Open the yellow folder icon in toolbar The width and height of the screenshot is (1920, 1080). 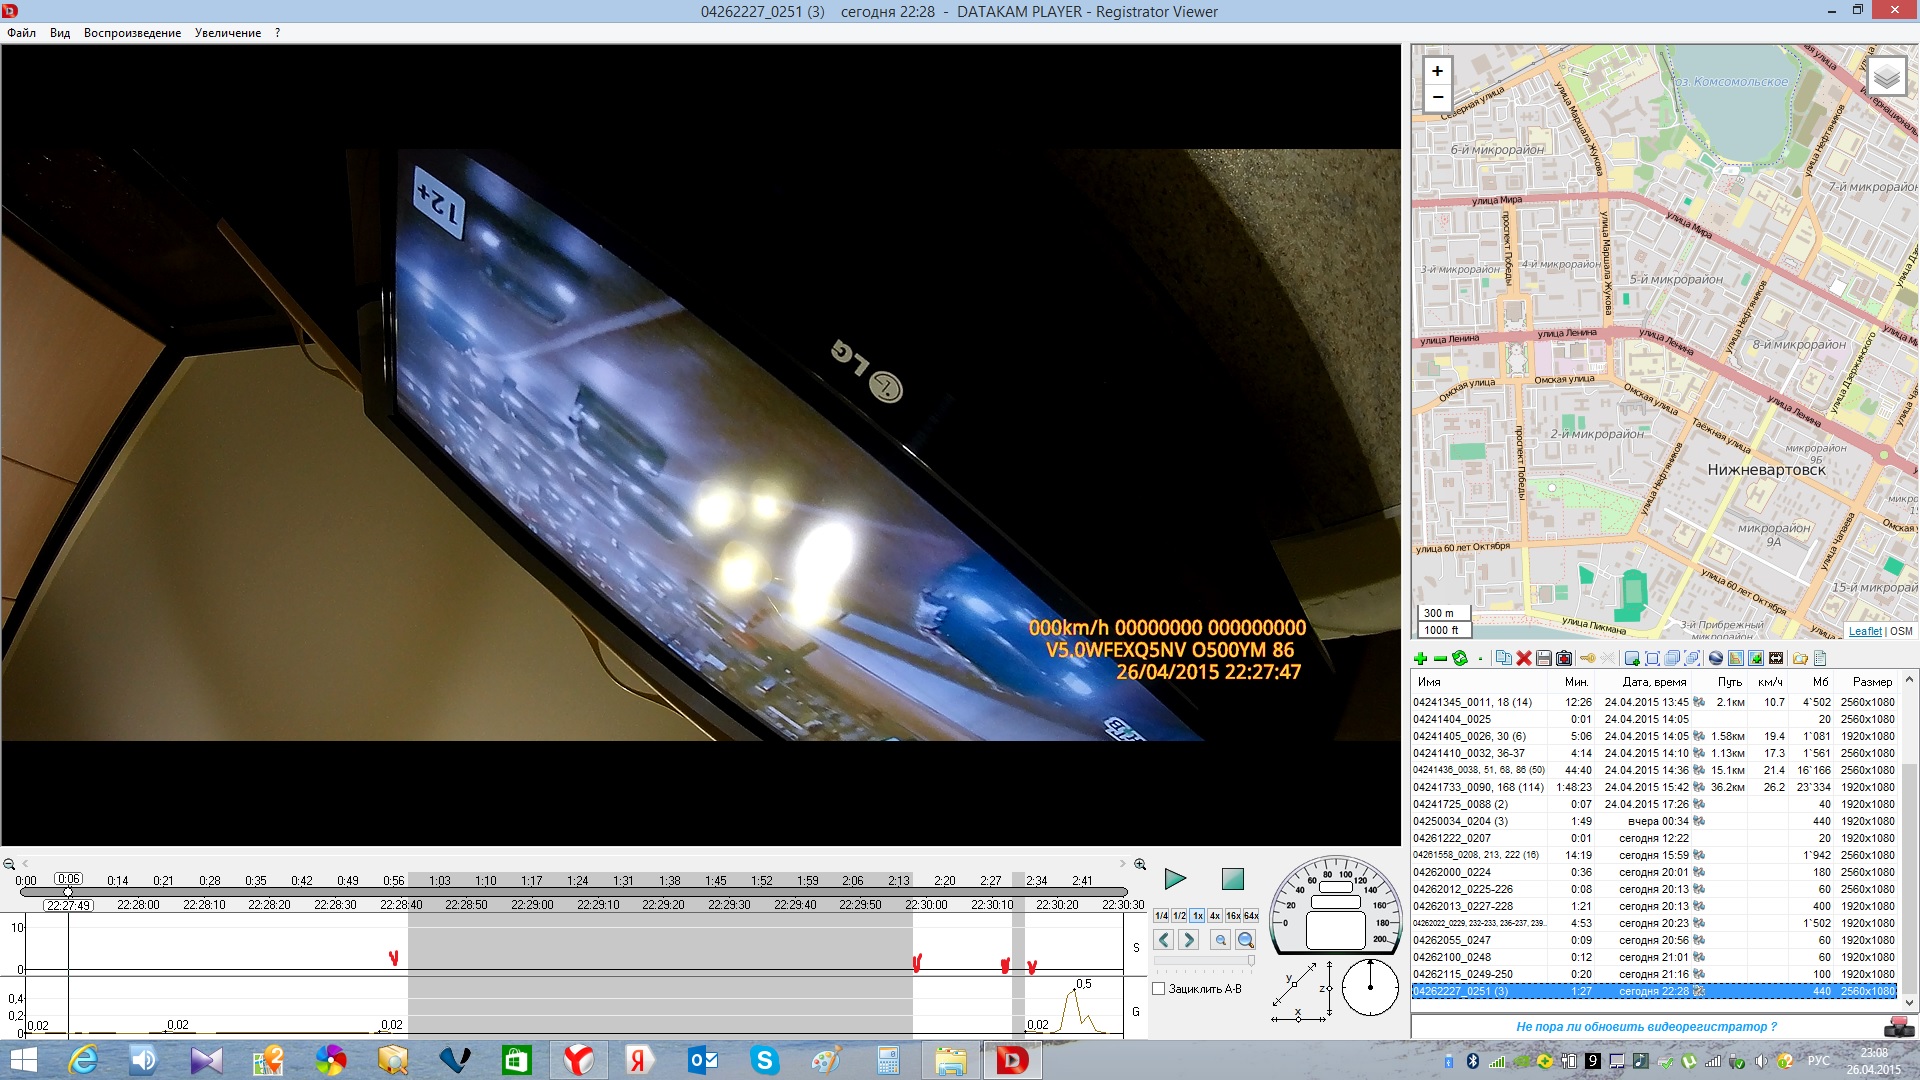tap(1800, 658)
